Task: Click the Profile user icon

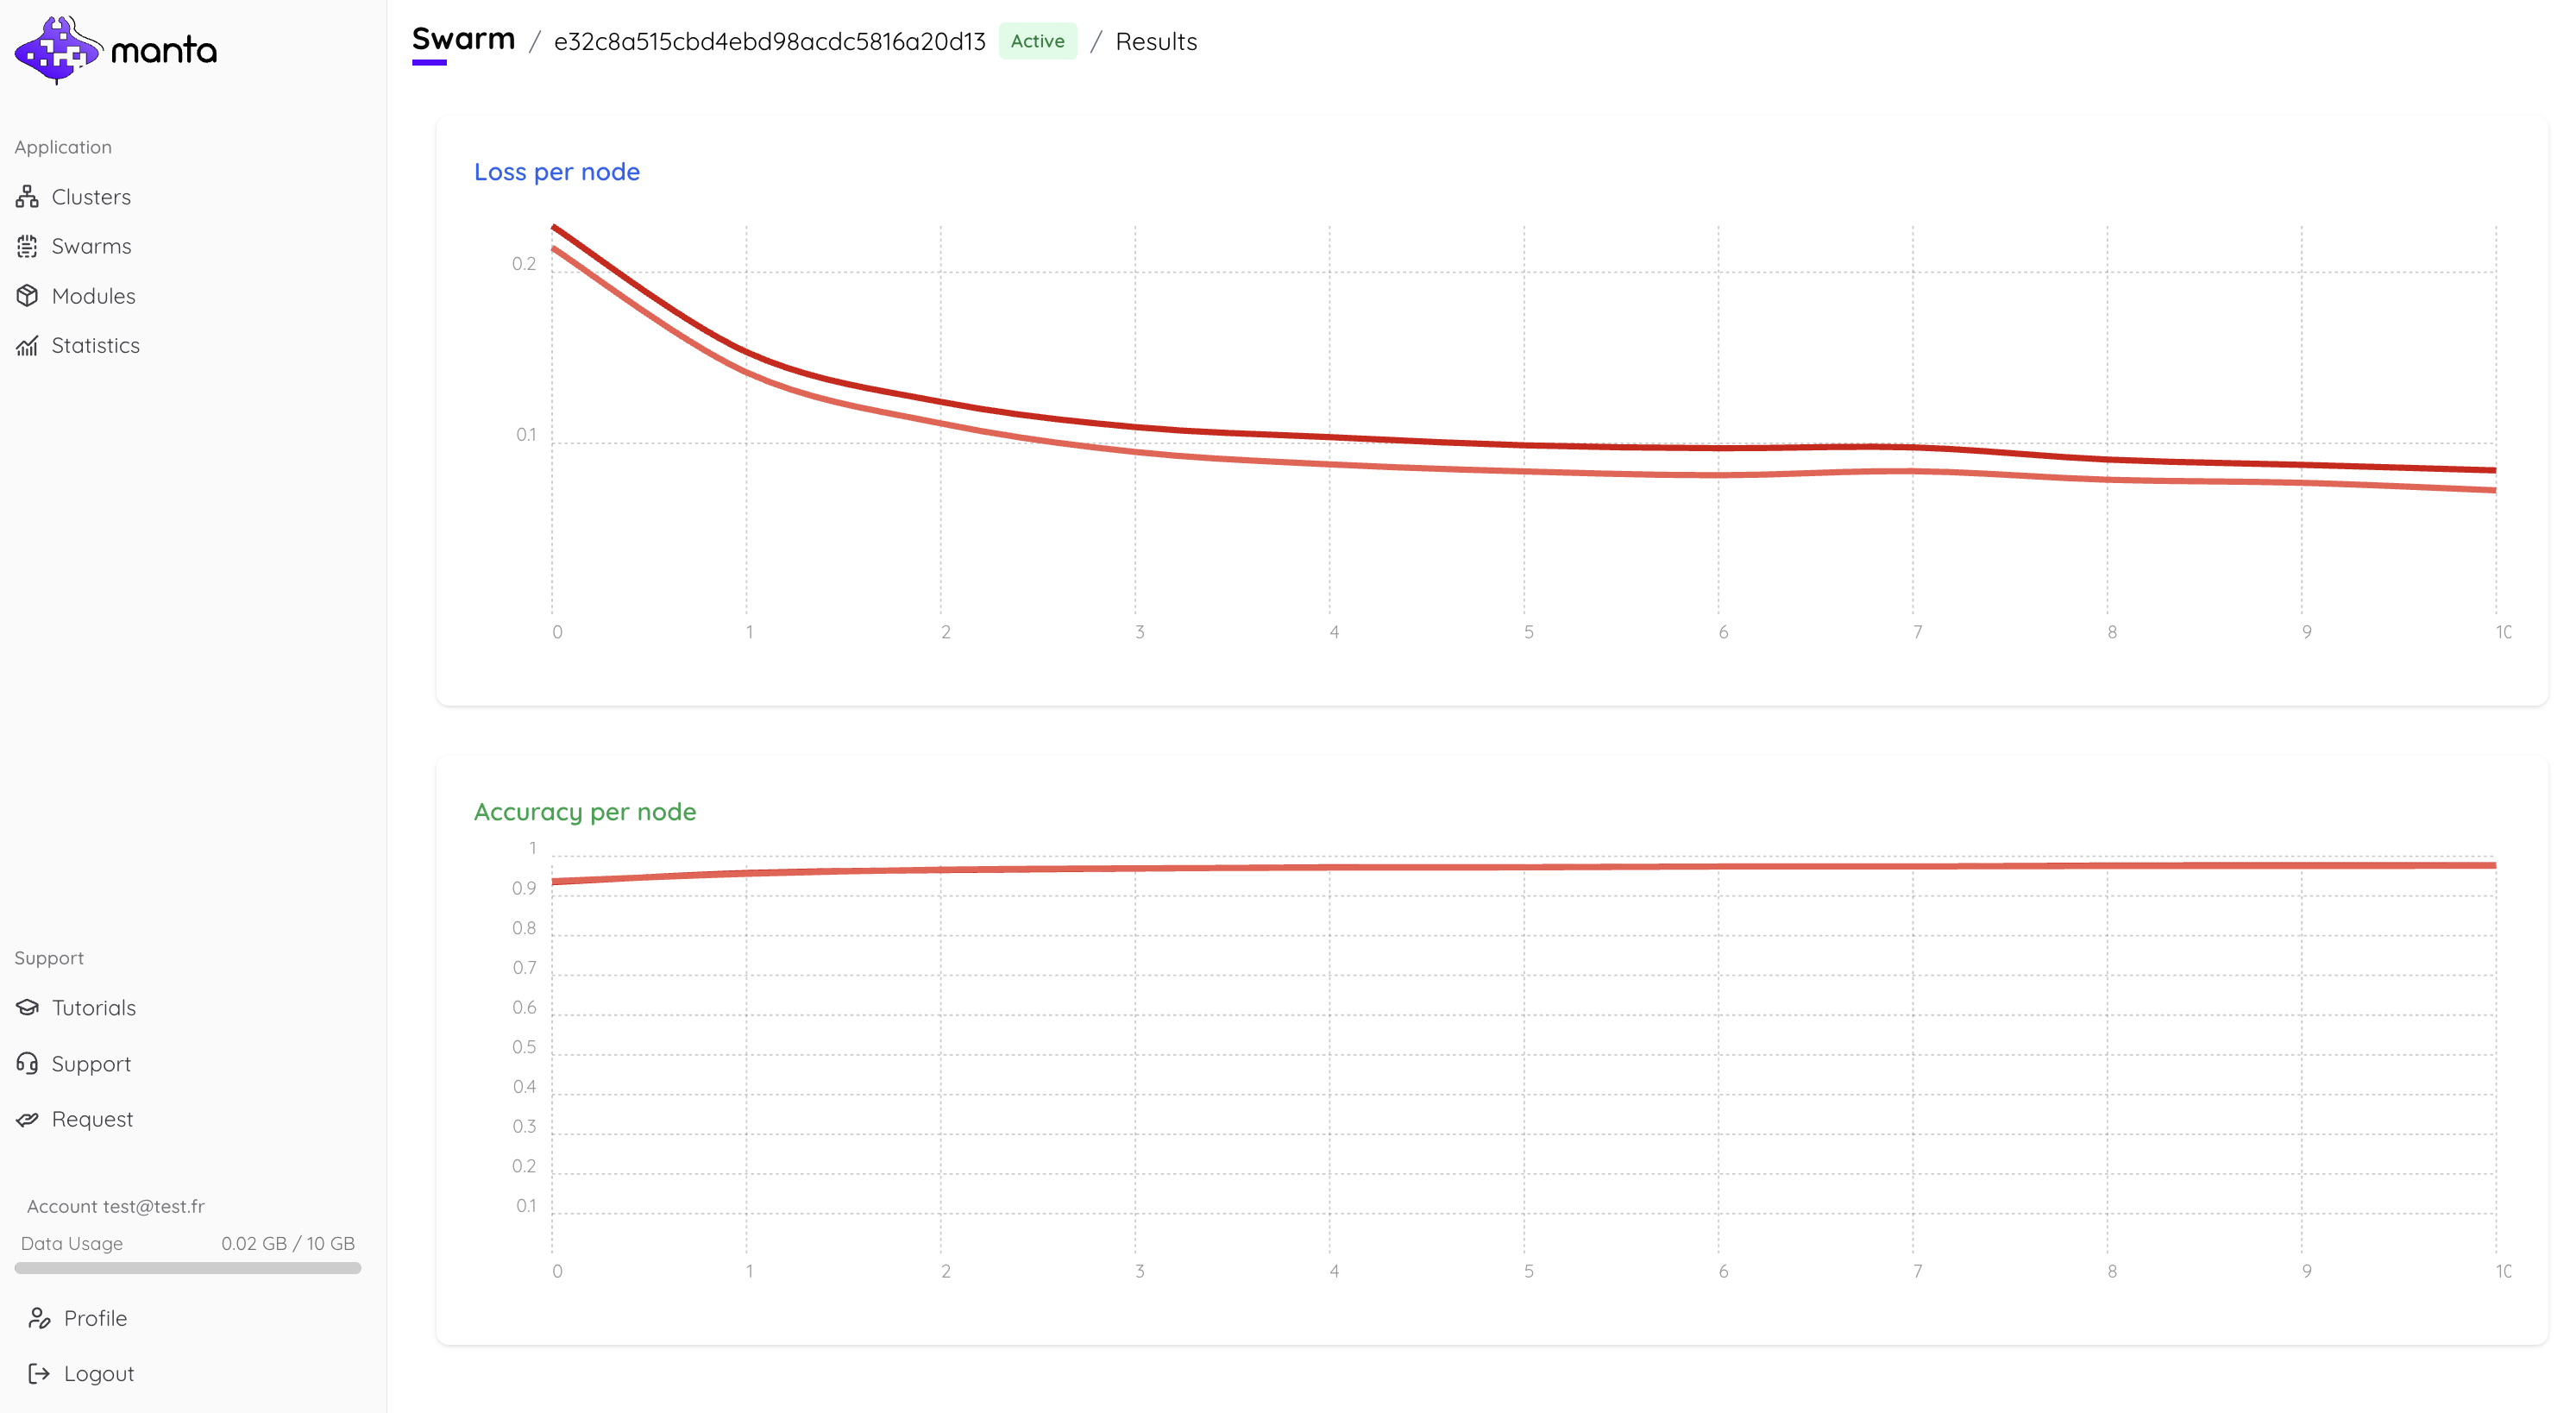Action: (39, 1318)
